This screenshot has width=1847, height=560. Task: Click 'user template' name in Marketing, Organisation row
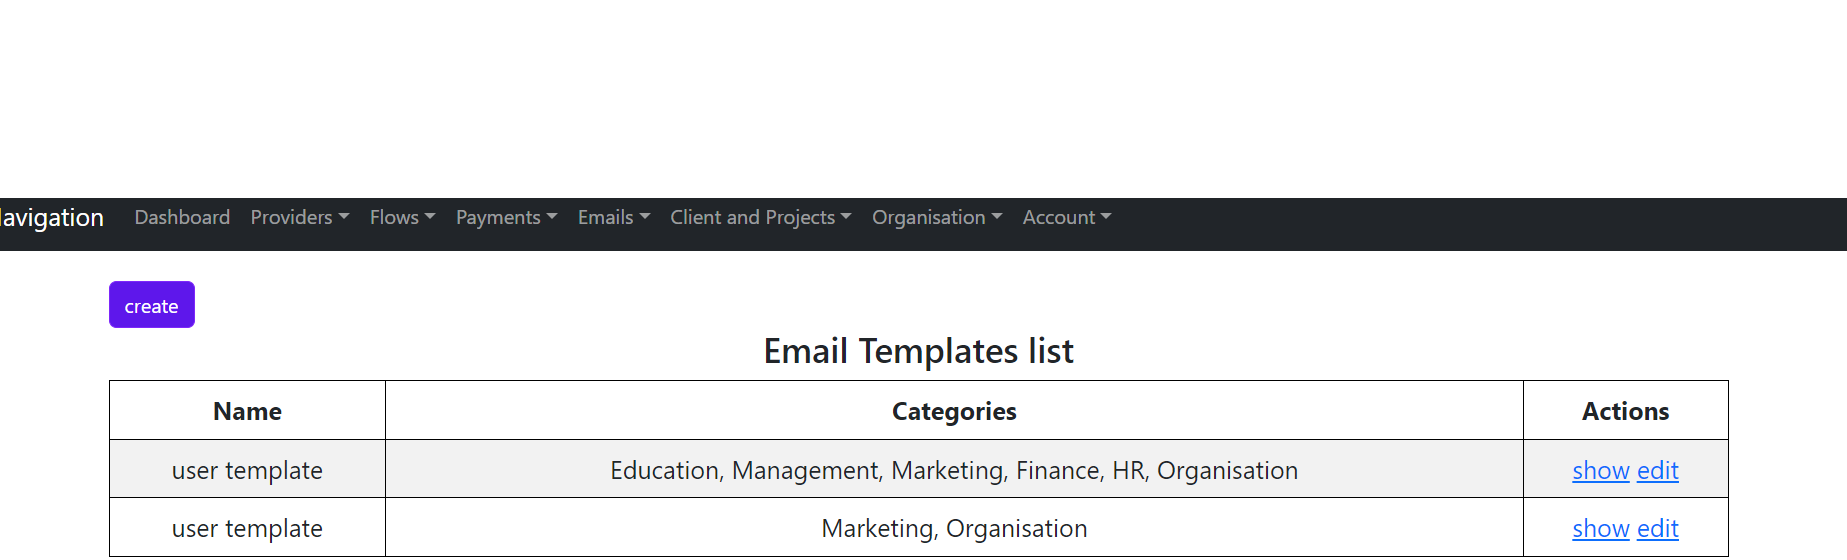point(247,528)
